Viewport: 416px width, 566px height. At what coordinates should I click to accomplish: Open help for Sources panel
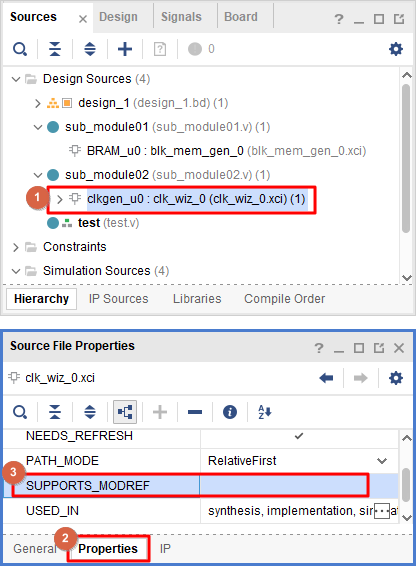pyautogui.click(x=339, y=19)
